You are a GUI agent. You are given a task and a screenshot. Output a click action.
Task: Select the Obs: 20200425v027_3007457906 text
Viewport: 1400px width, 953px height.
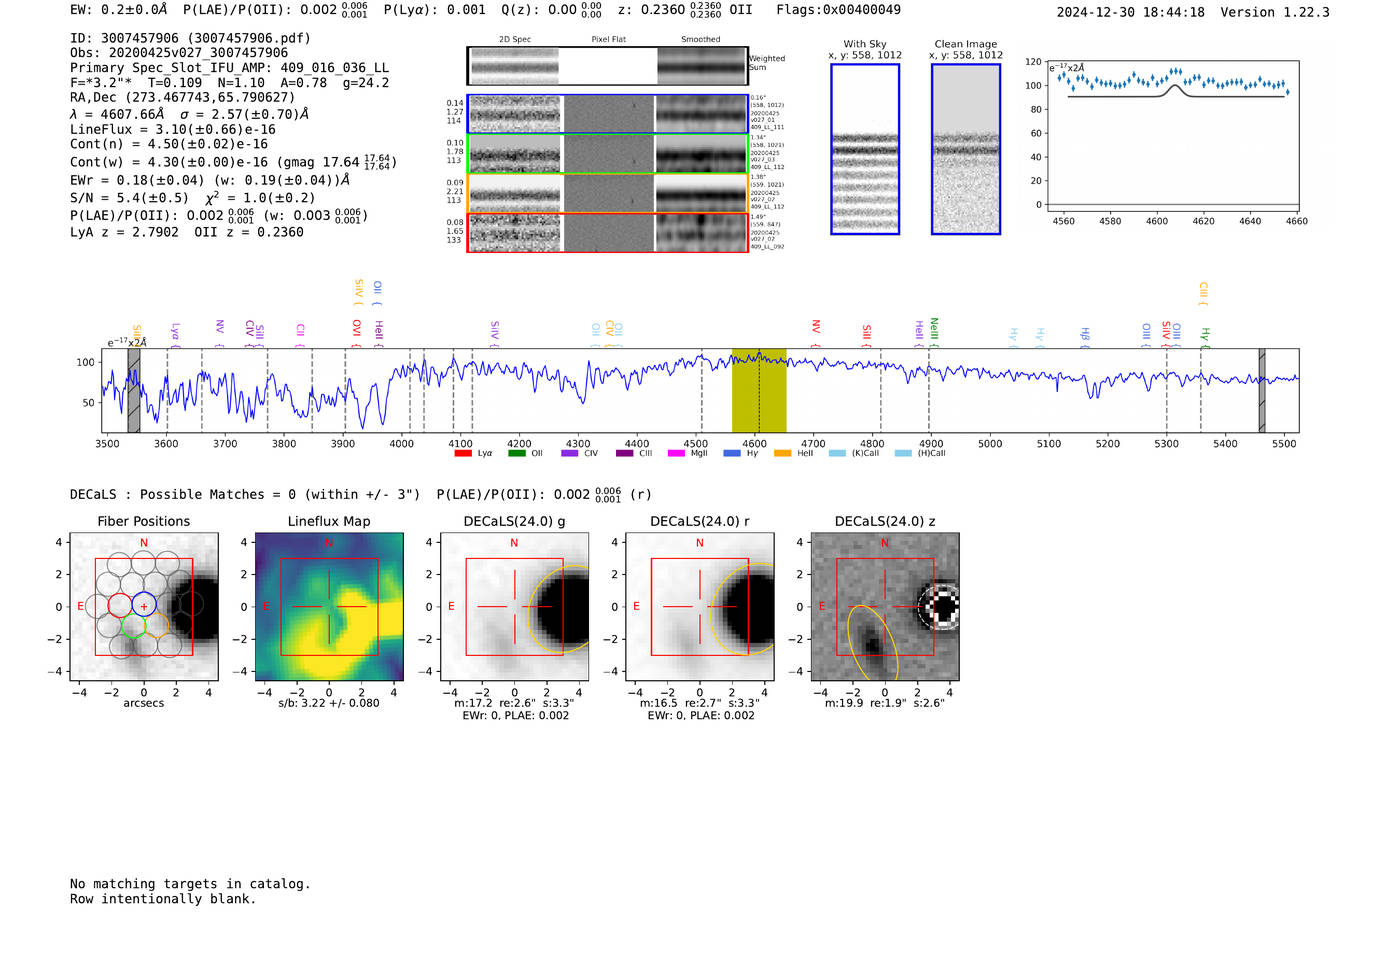click(x=179, y=53)
